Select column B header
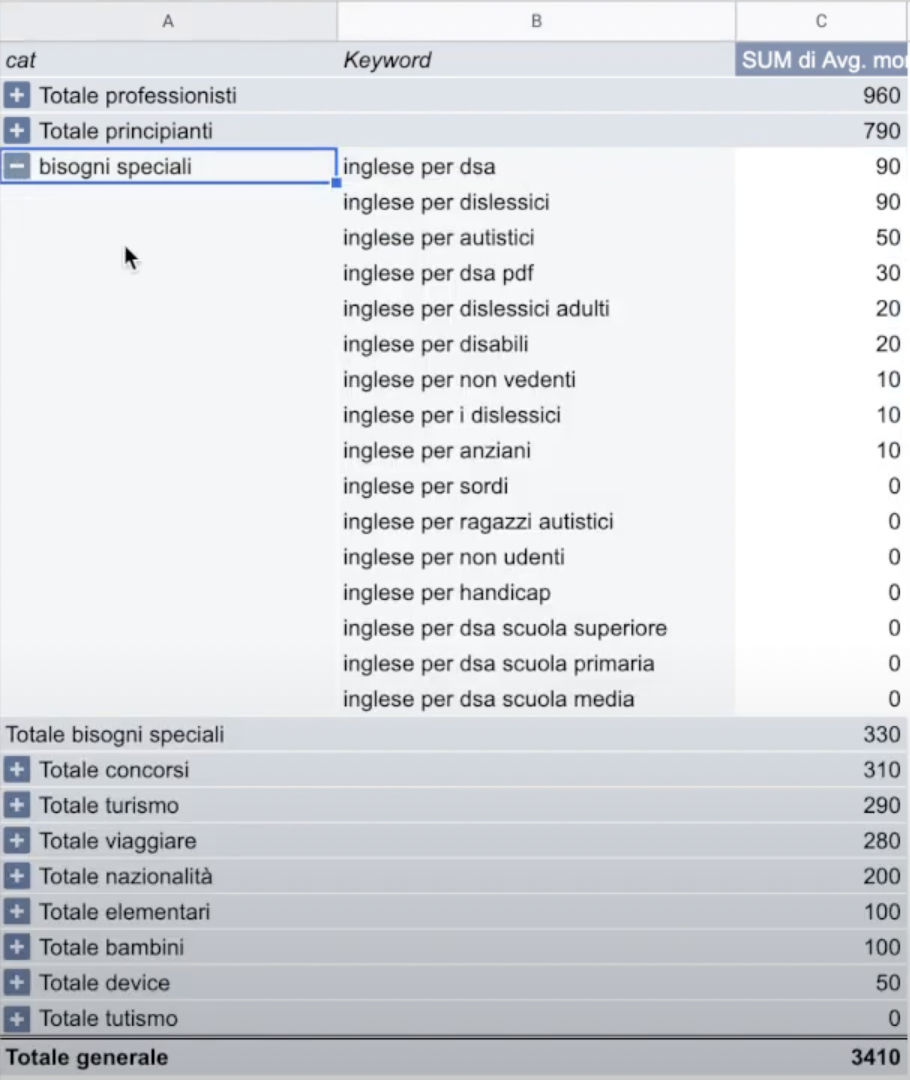 click(536, 20)
